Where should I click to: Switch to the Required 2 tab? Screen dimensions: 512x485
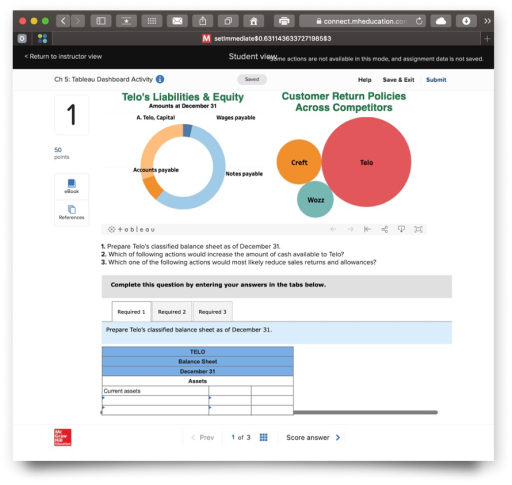[x=172, y=312]
